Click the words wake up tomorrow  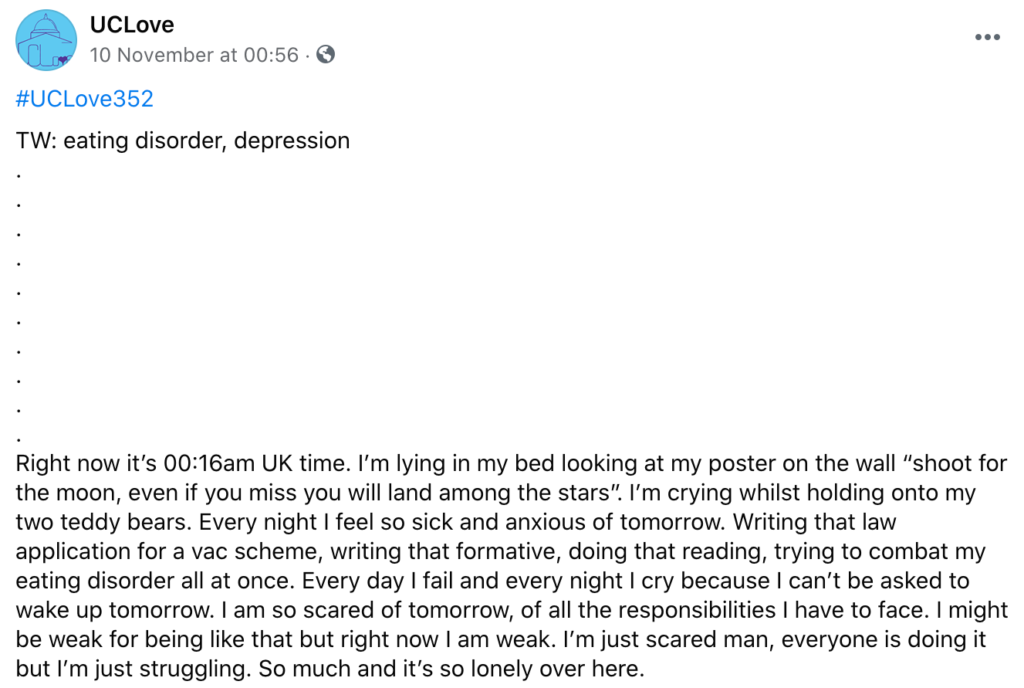coord(114,610)
